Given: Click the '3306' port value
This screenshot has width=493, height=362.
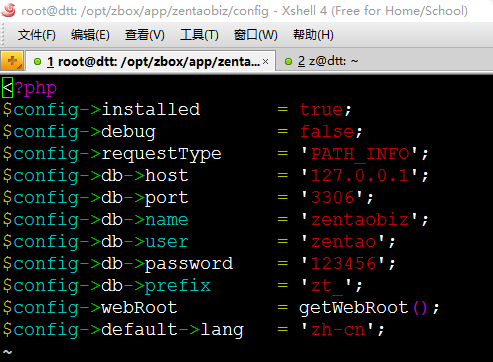Looking at the screenshot, I should point(332,197).
